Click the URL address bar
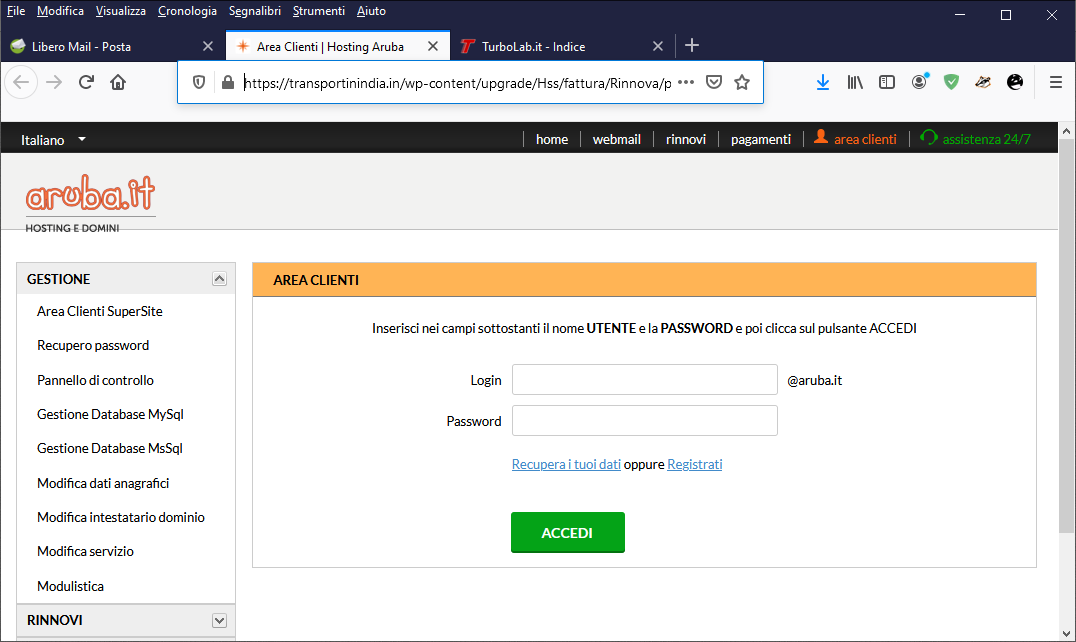Screen dimensions: 1076x642 pos(457,83)
